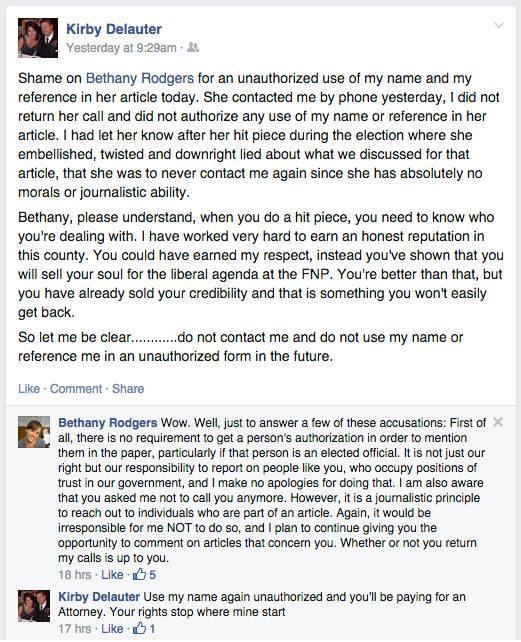
Task: Open Kirby Delauter's avatar in the reply comment
Action: click(34, 606)
